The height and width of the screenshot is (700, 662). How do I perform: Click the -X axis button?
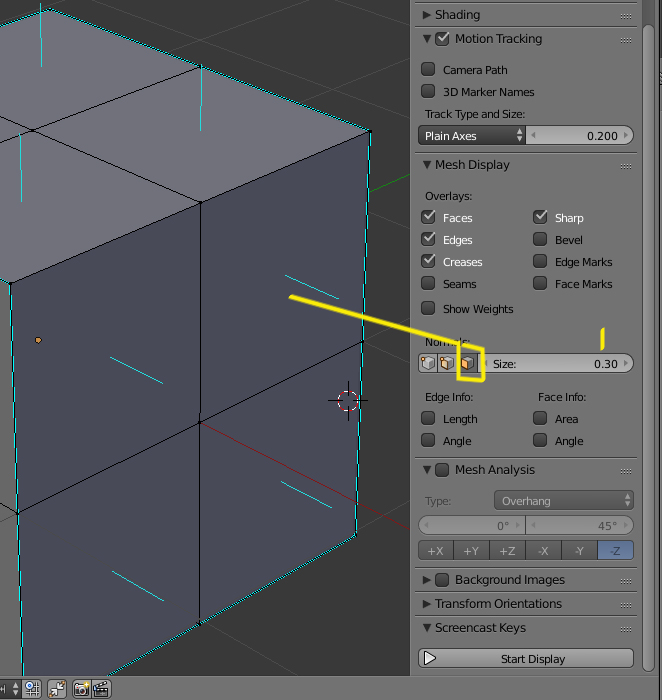pos(543,551)
